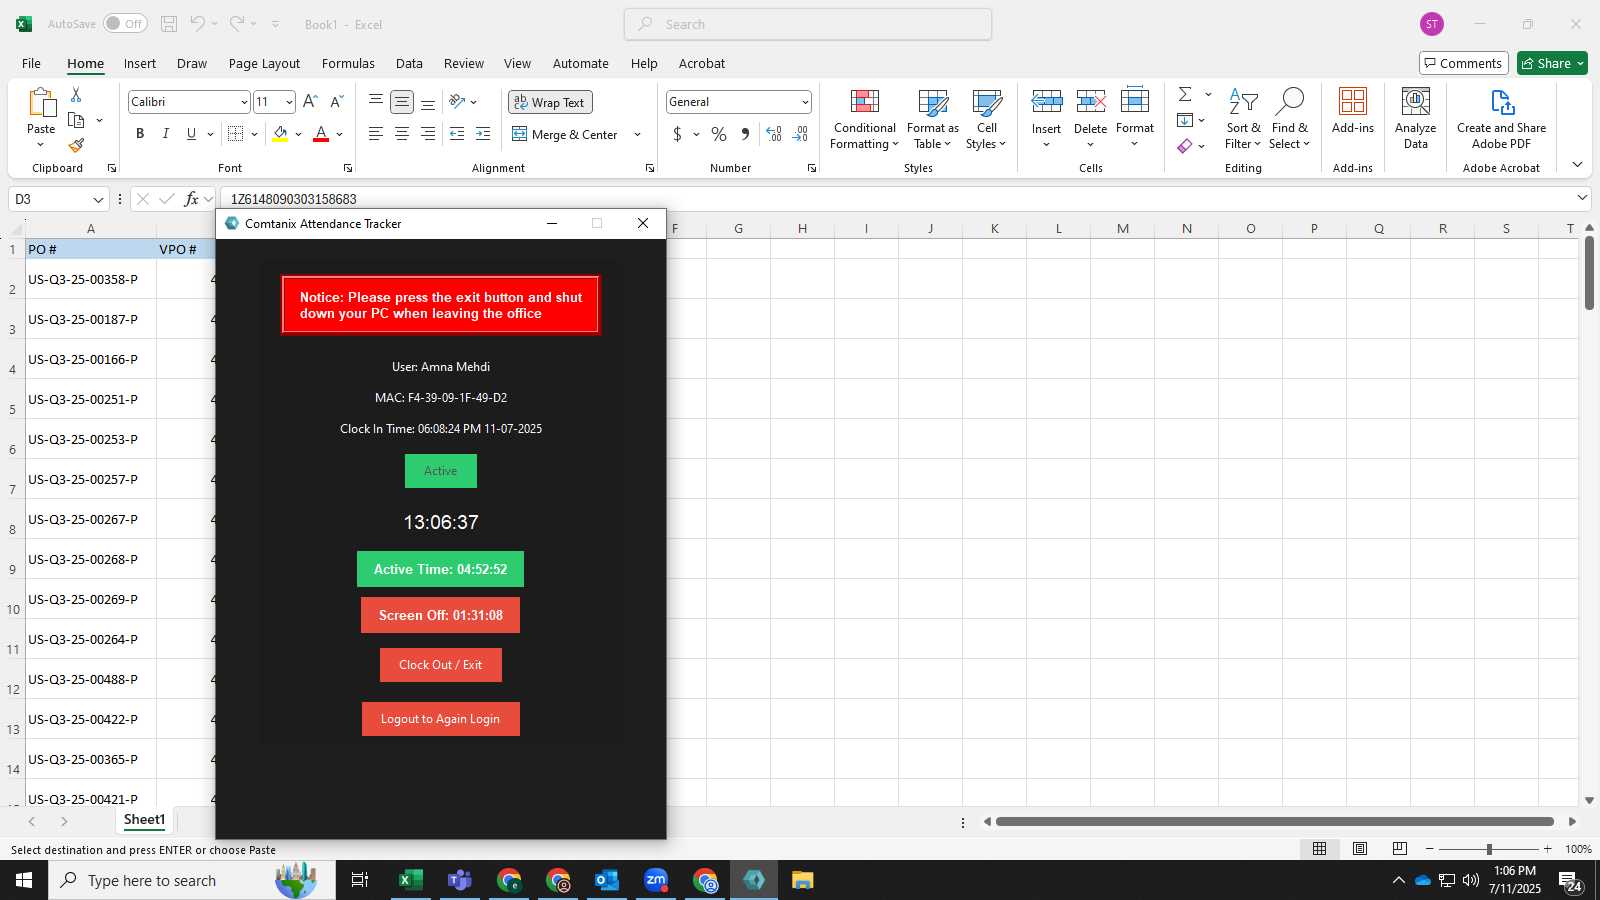This screenshot has width=1600, height=900.
Task: Apply the Borders icon
Action: point(236,134)
